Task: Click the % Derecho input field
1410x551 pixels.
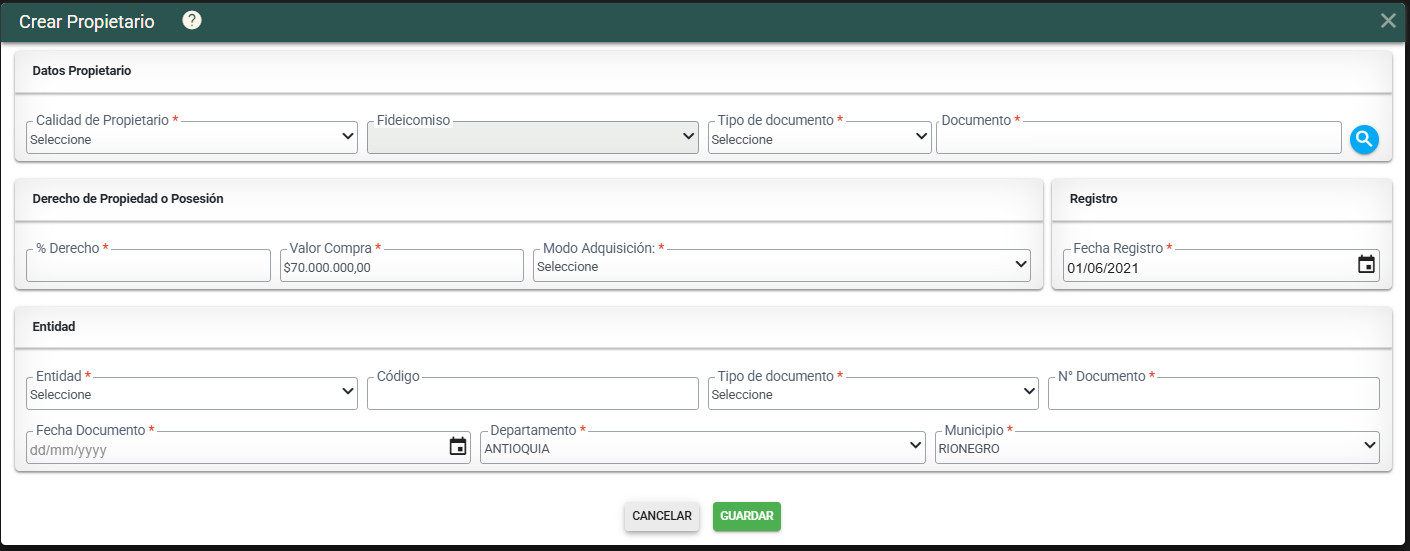Action: click(148, 265)
